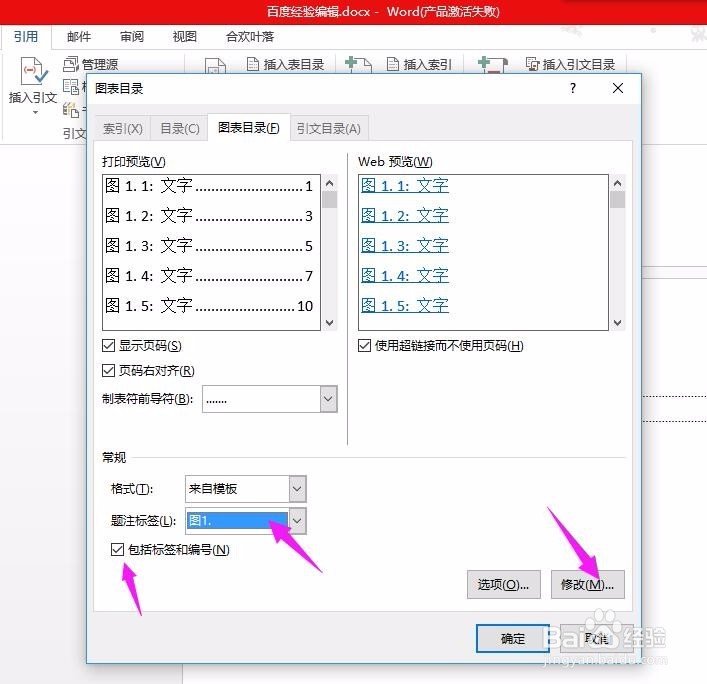Switch to Table of Authorities (引文目录) tab

point(329,129)
